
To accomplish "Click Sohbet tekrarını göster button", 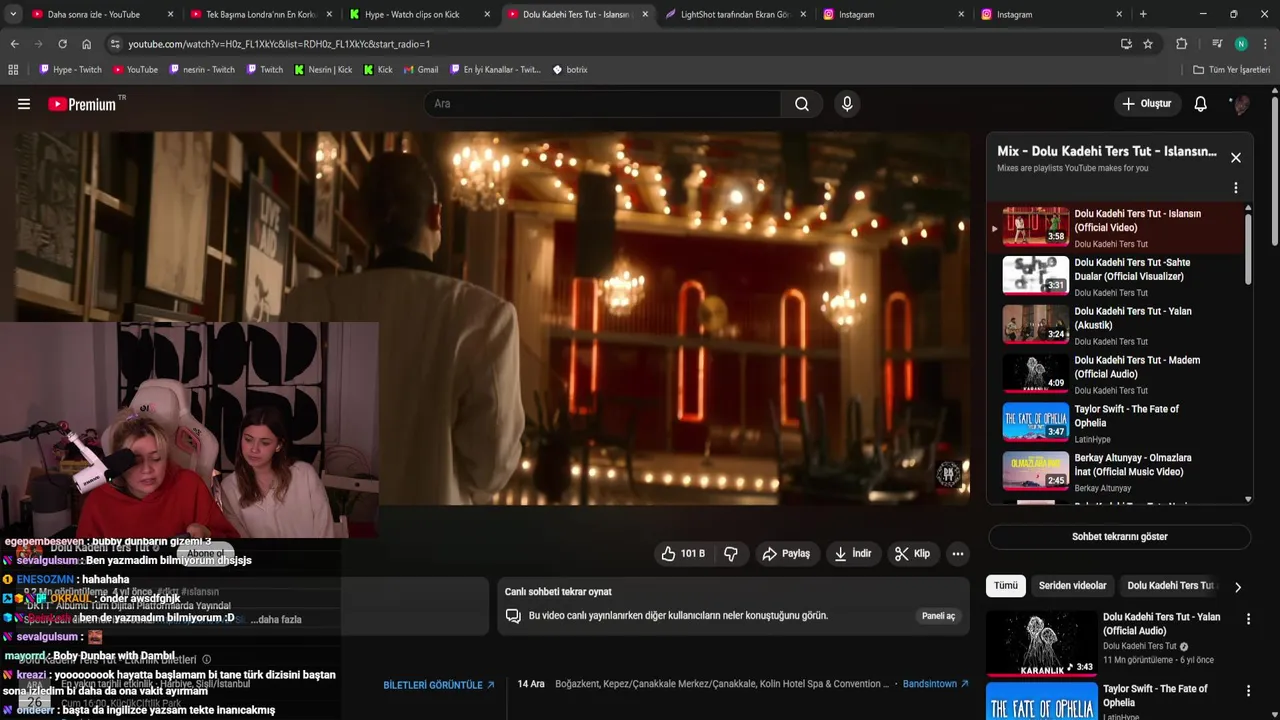I will coord(1119,537).
